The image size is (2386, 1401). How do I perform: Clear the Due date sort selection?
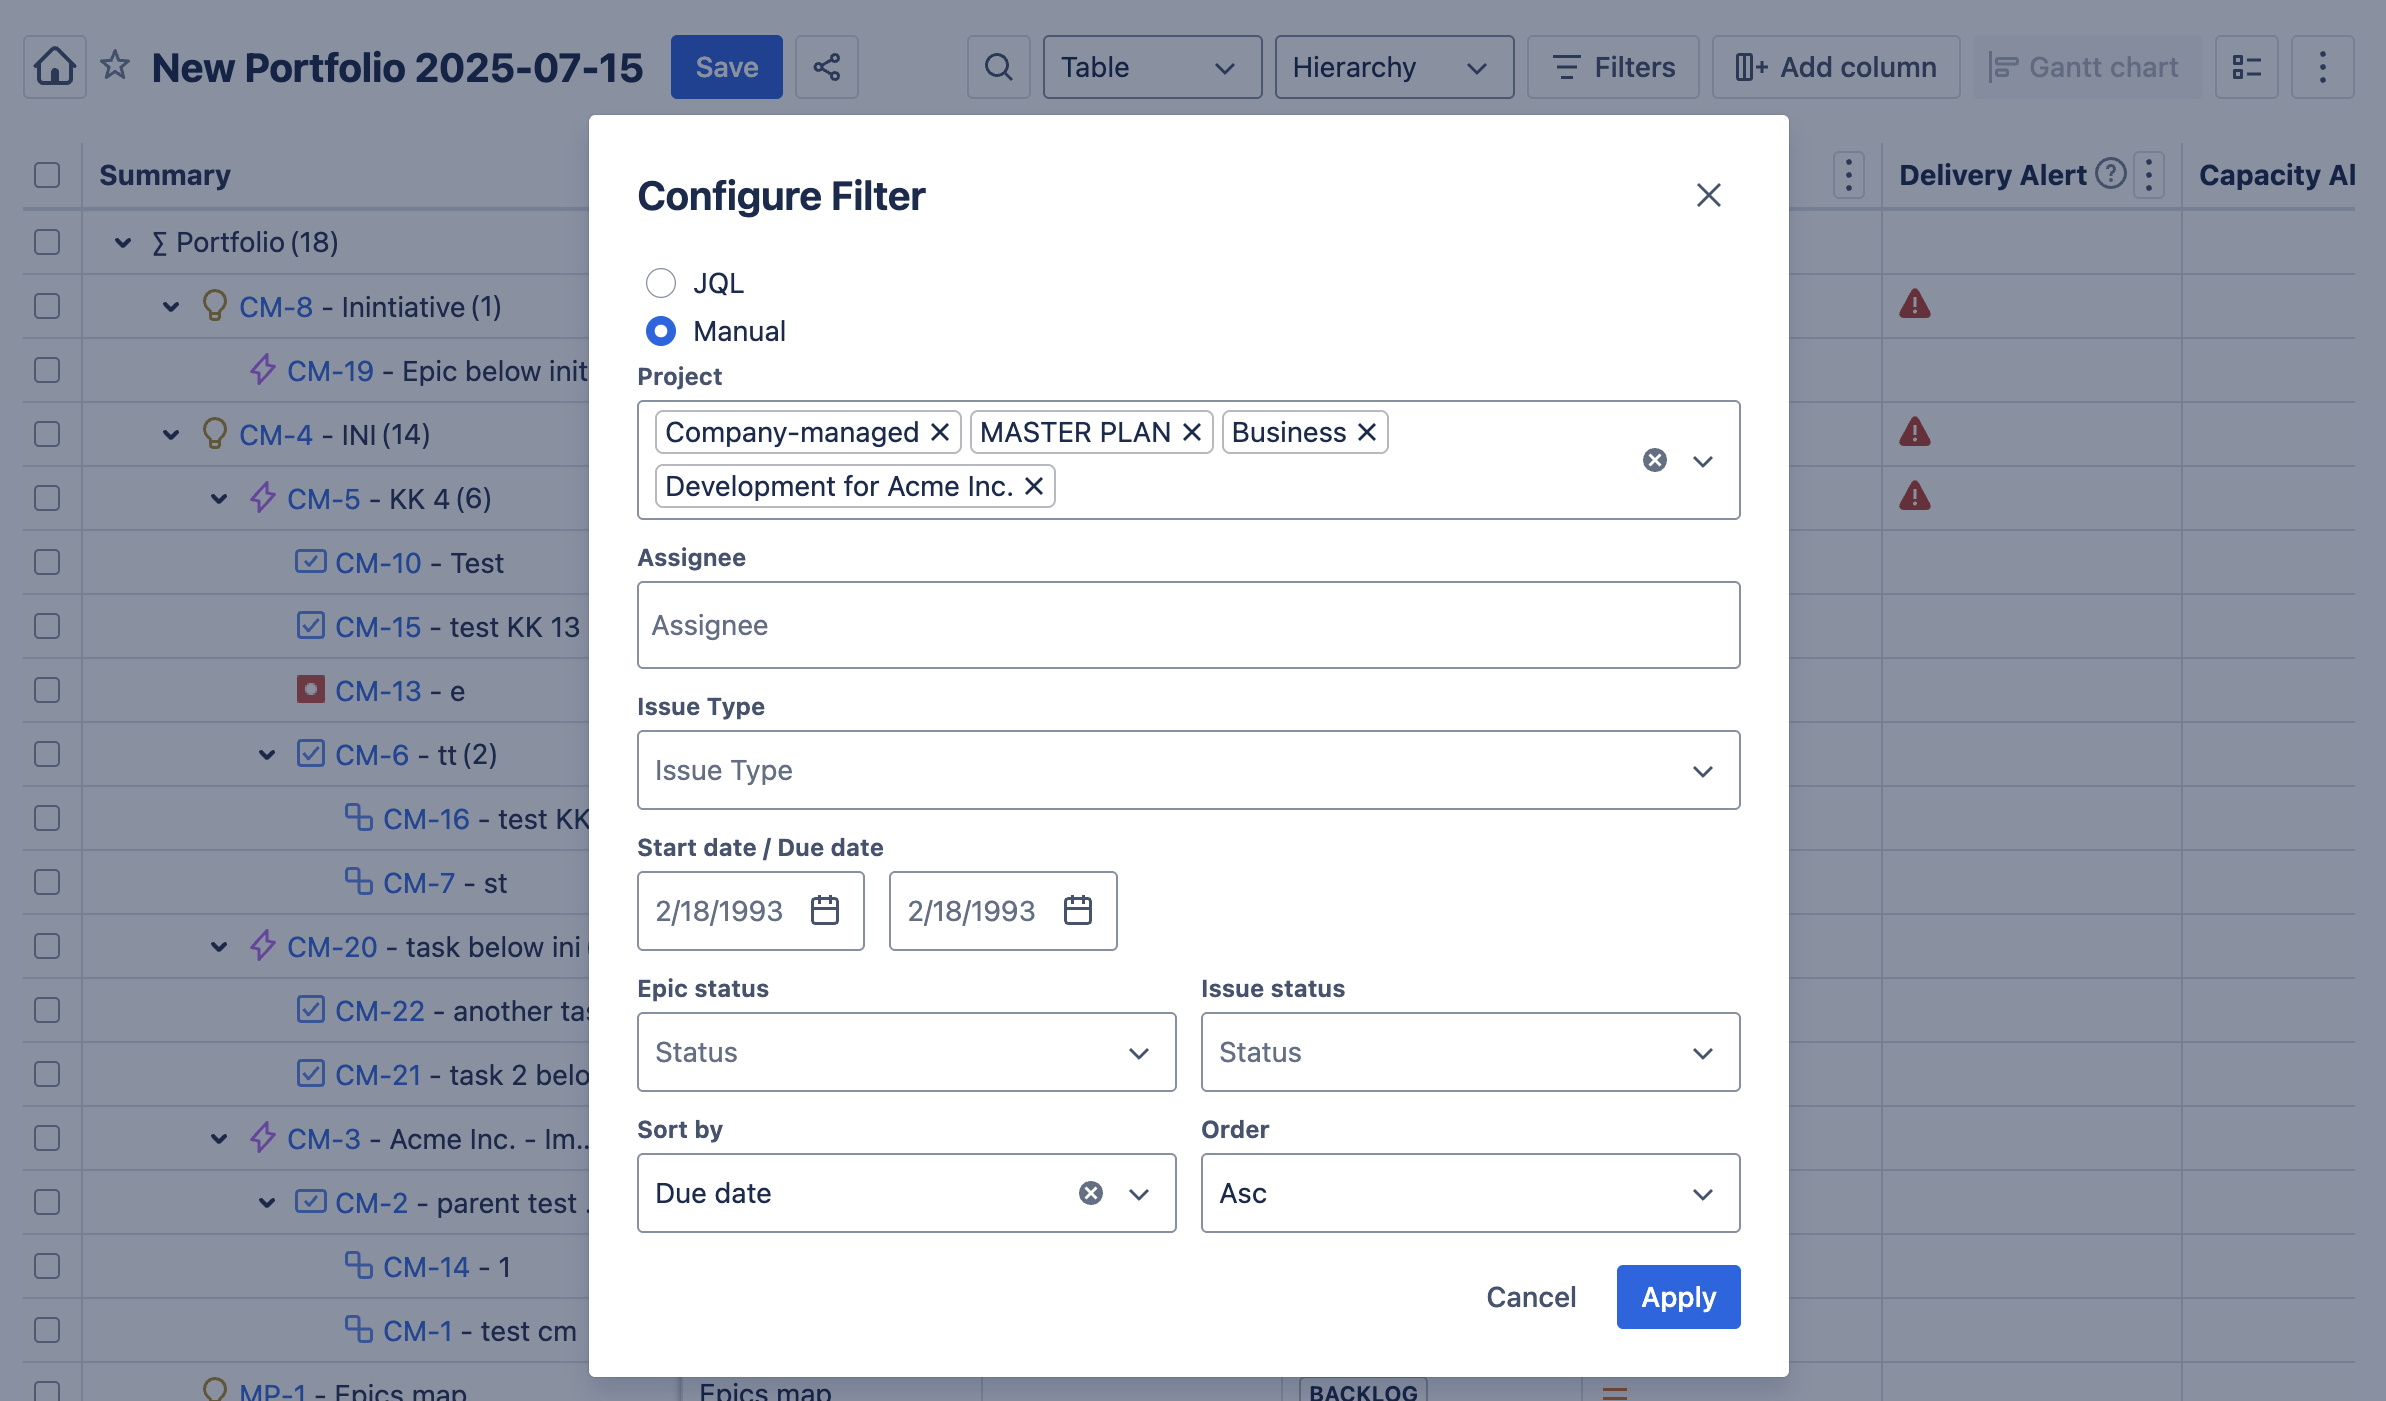1090,1193
